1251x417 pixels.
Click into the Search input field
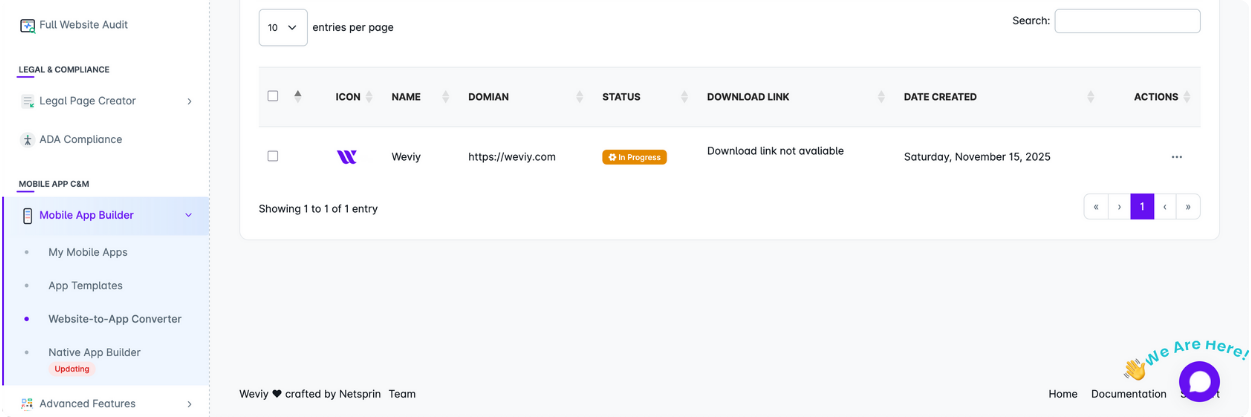coord(1127,21)
